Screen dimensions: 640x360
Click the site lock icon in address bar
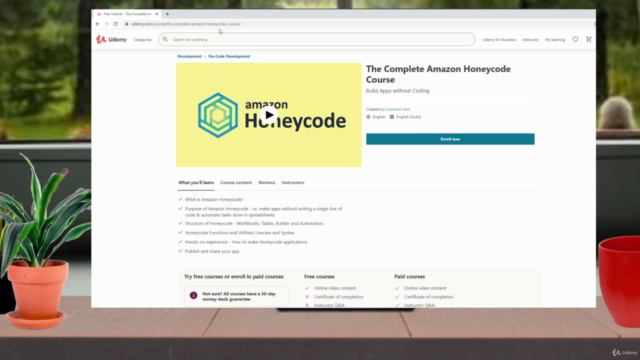(127, 24)
